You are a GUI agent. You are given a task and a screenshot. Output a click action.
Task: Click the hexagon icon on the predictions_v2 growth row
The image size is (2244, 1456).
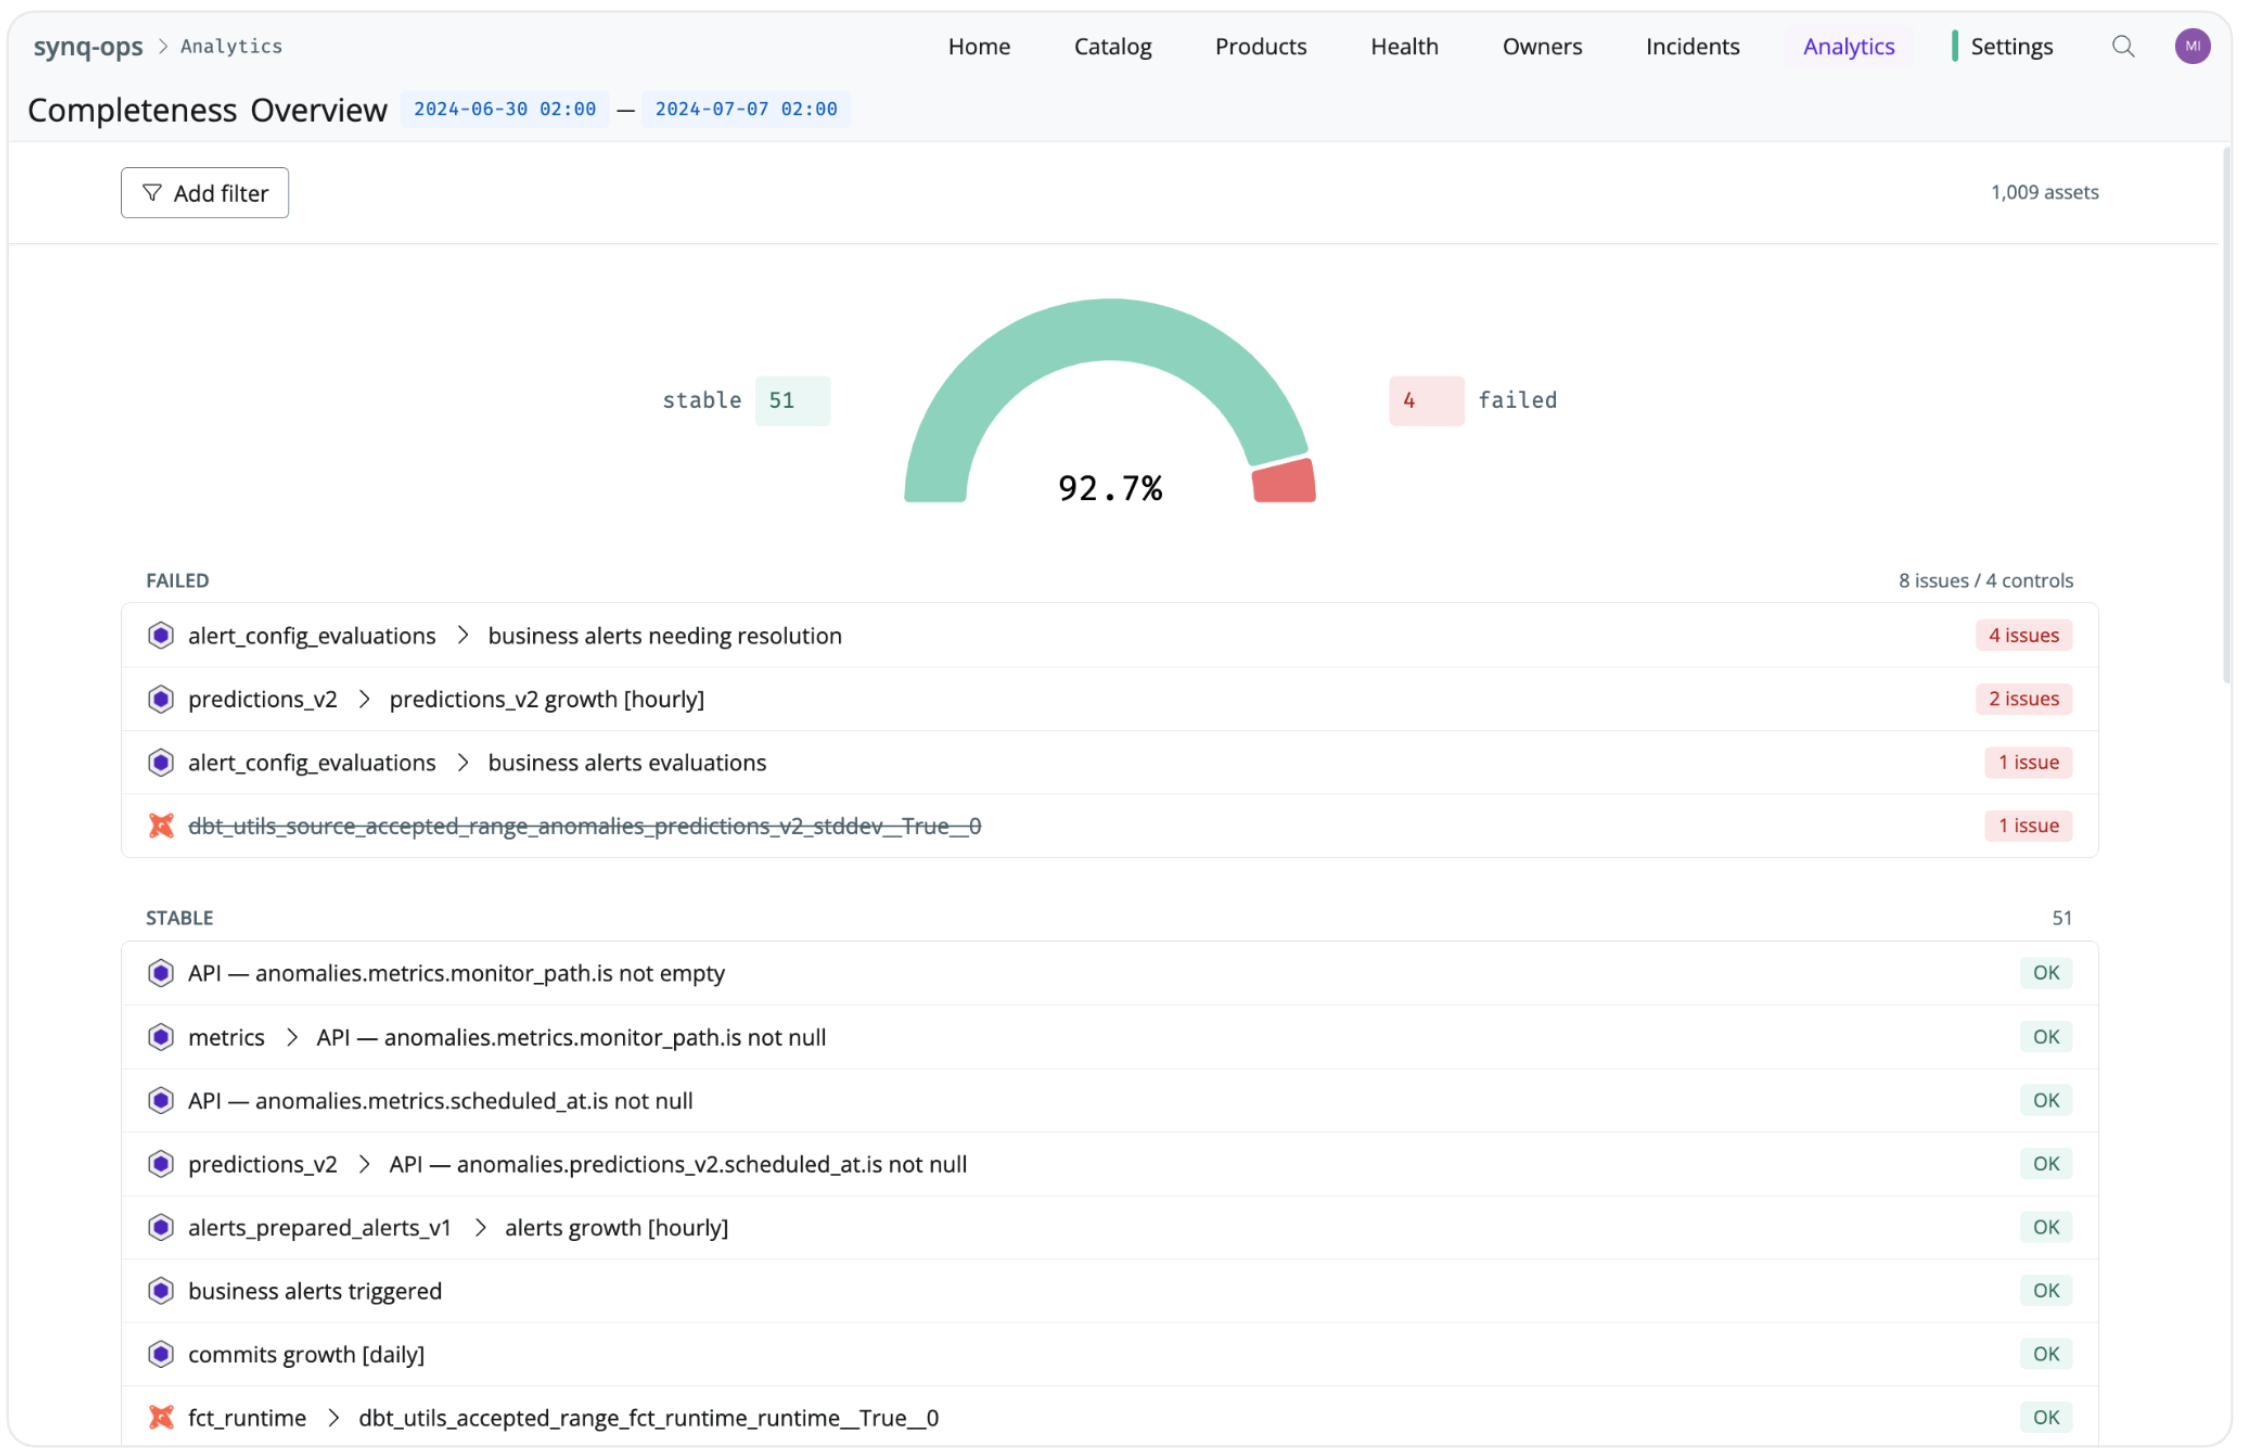161,698
